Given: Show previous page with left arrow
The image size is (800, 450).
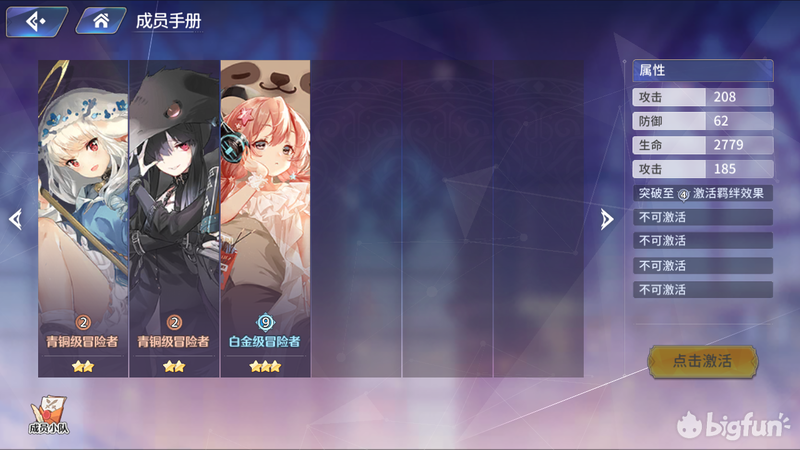Looking at the screenshot, I should (16, 219).
